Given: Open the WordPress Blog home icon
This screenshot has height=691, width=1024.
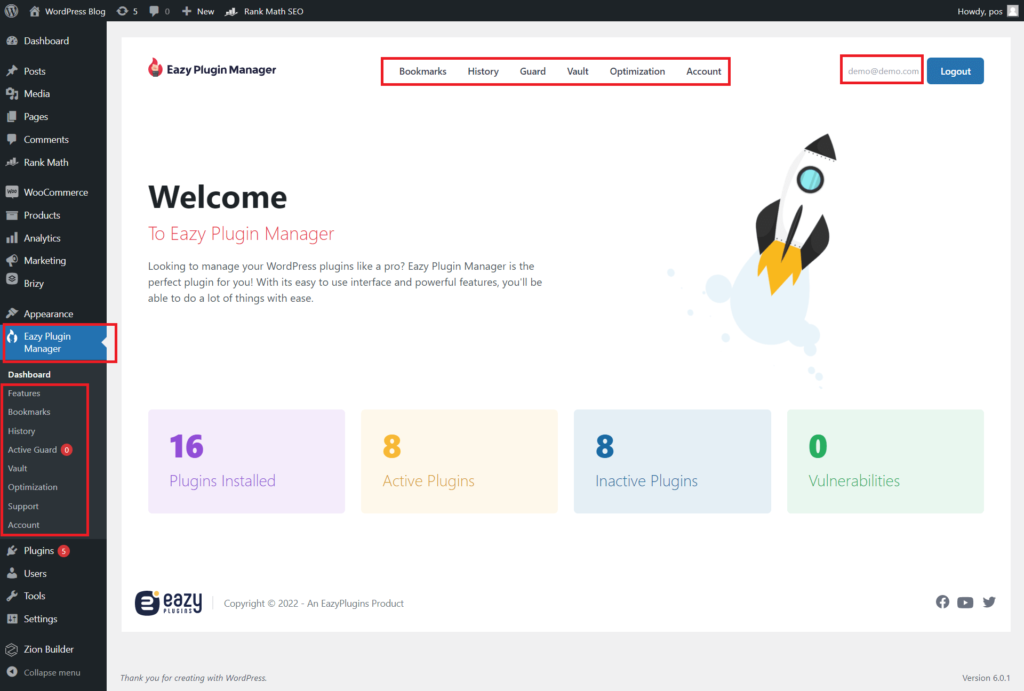Looking at the screenshot, I should click(35, 11).
